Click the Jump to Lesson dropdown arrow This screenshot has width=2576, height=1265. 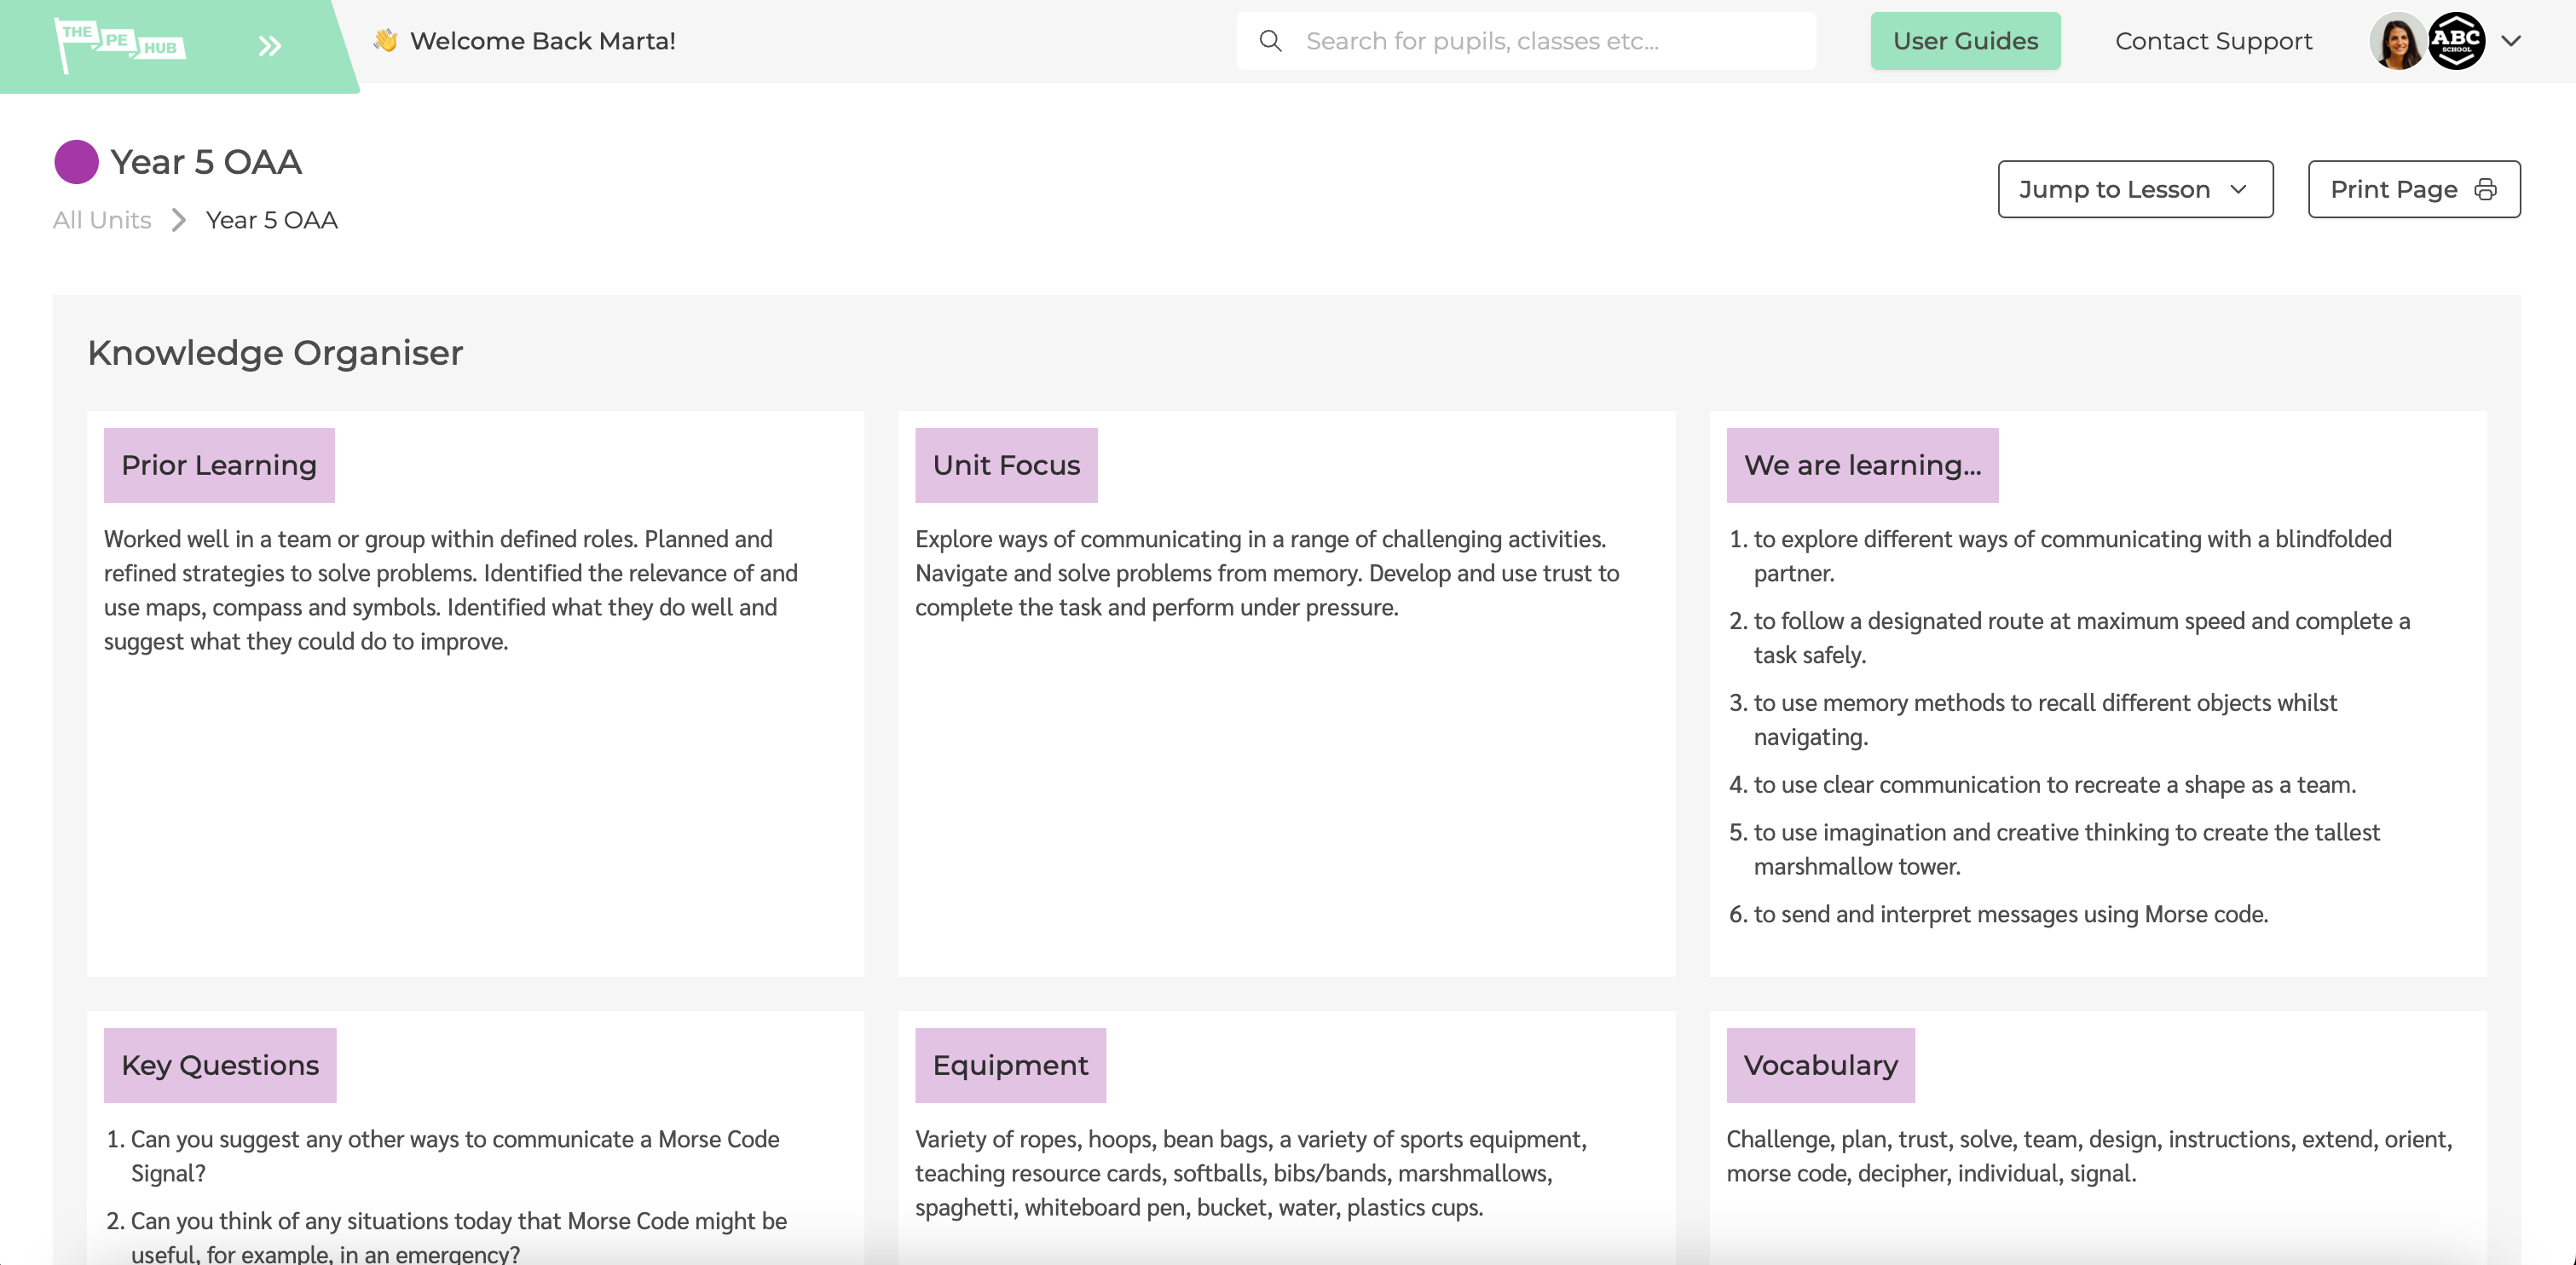point(2238,189)
